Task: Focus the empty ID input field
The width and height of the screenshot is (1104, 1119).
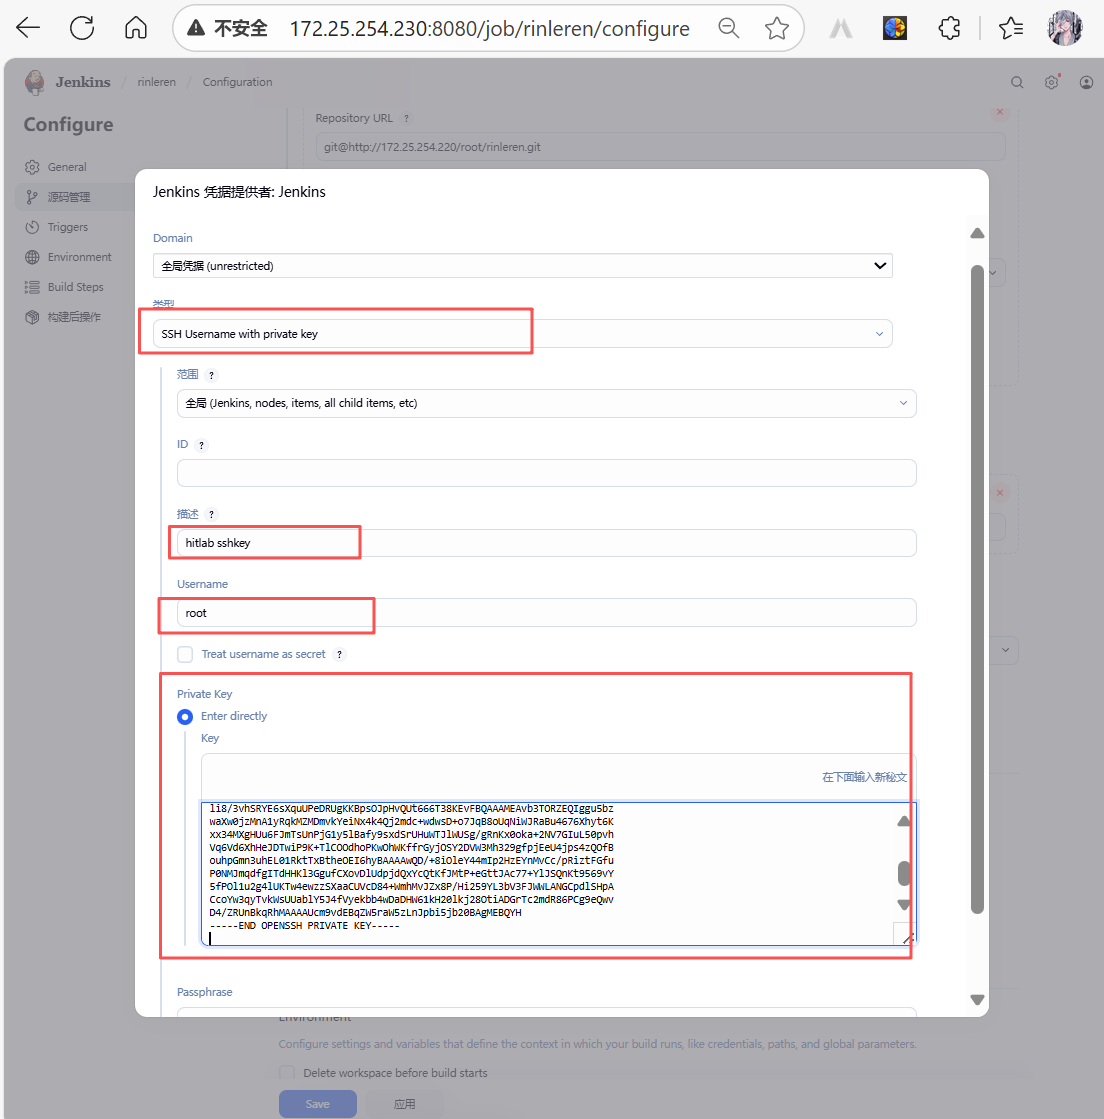Action: click(547, 473)
